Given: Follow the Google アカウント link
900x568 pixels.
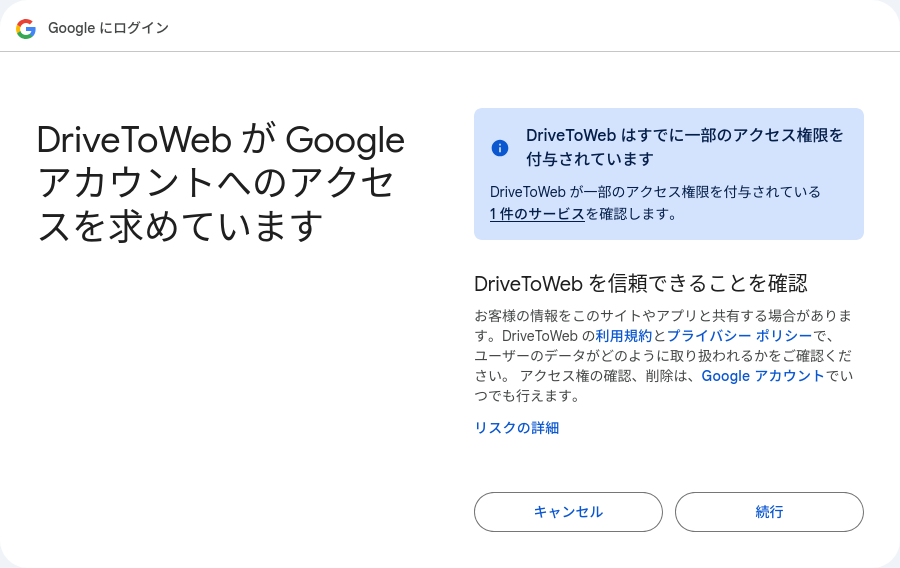Looking at the screenshot, I should (763, 376).
